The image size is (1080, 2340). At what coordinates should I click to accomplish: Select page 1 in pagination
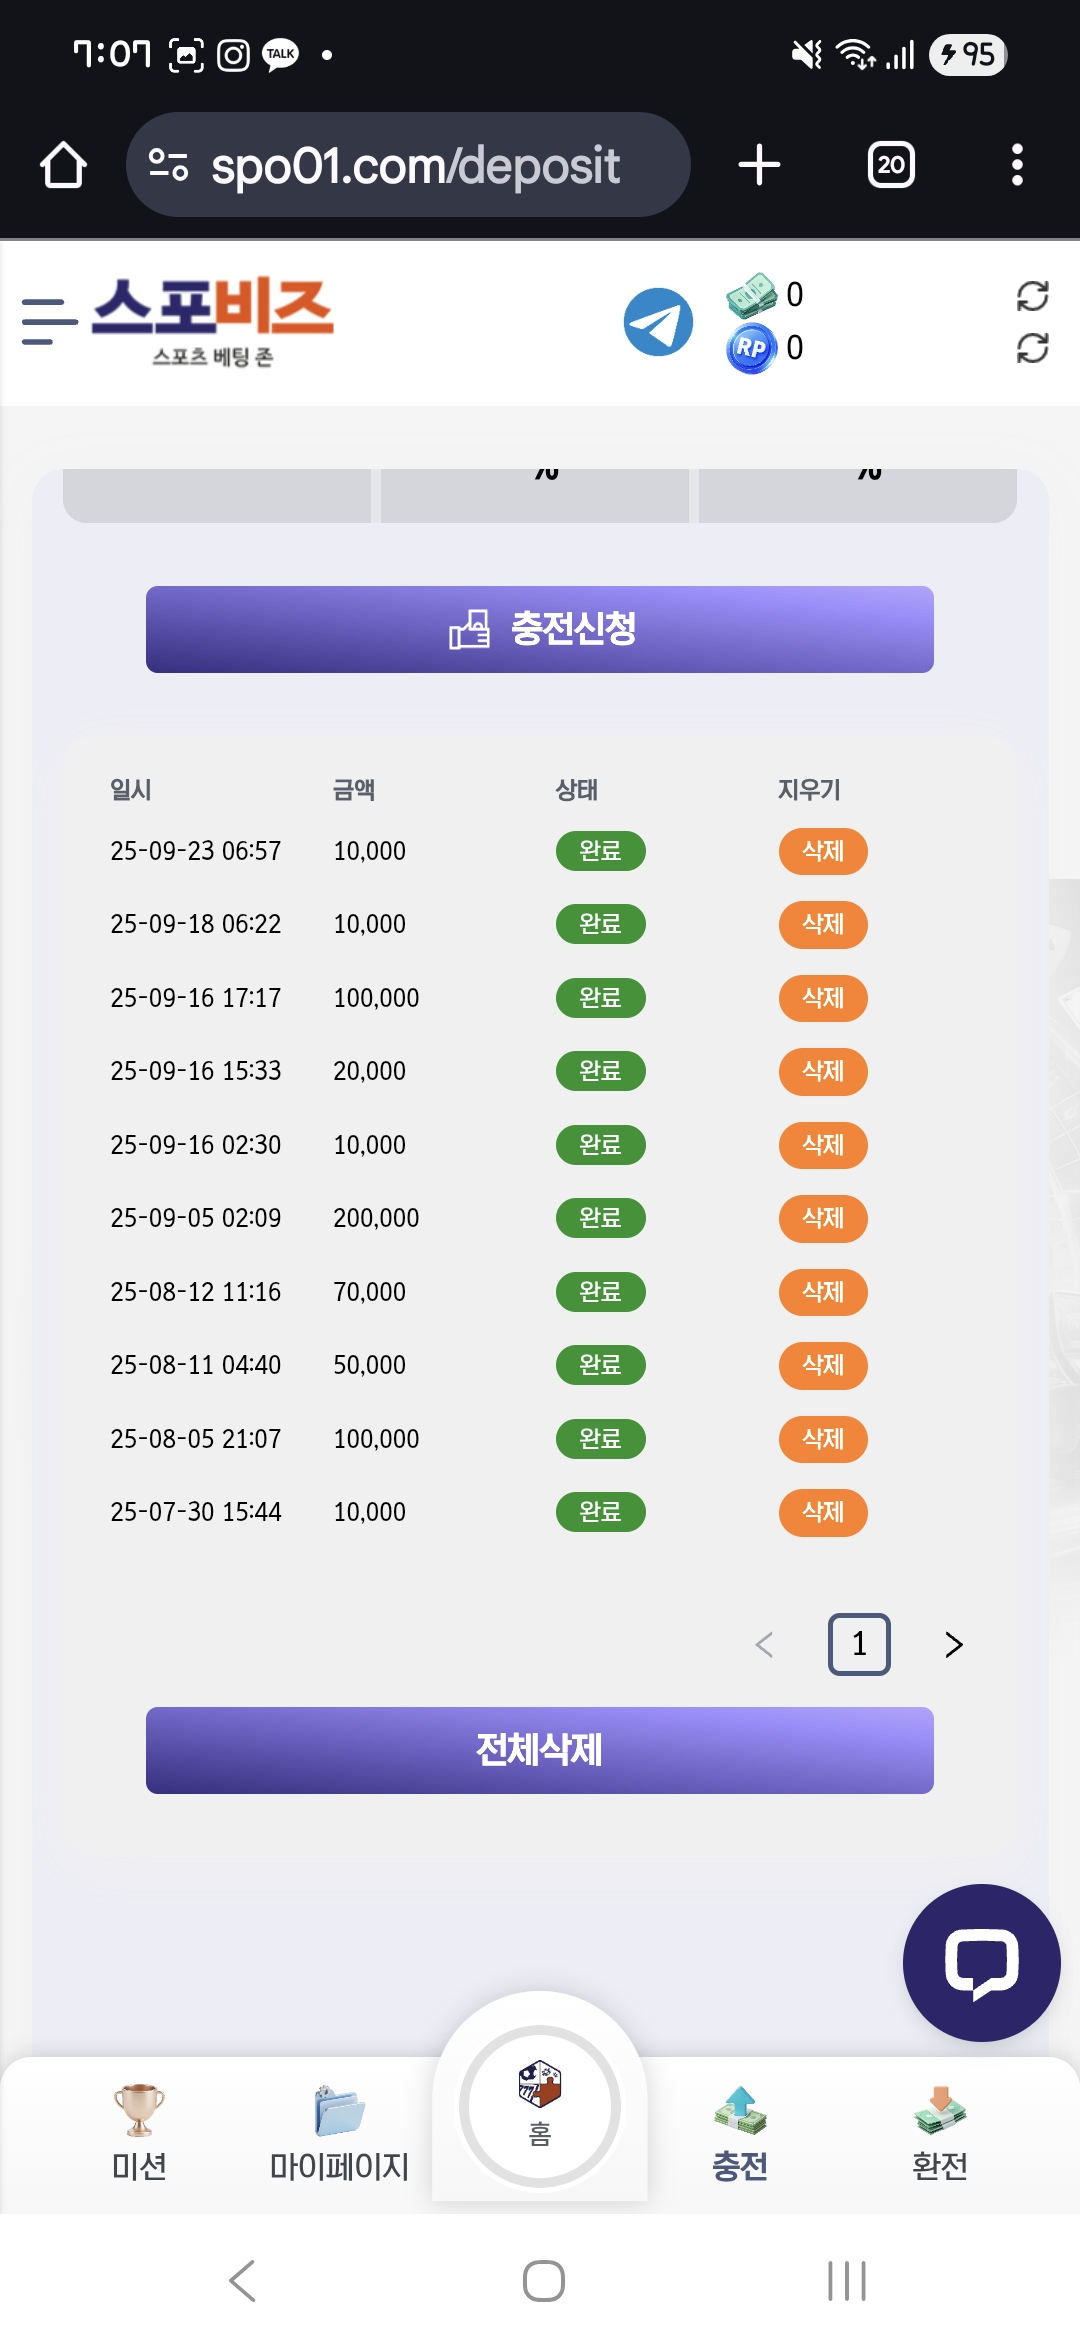pos(859,1644)
